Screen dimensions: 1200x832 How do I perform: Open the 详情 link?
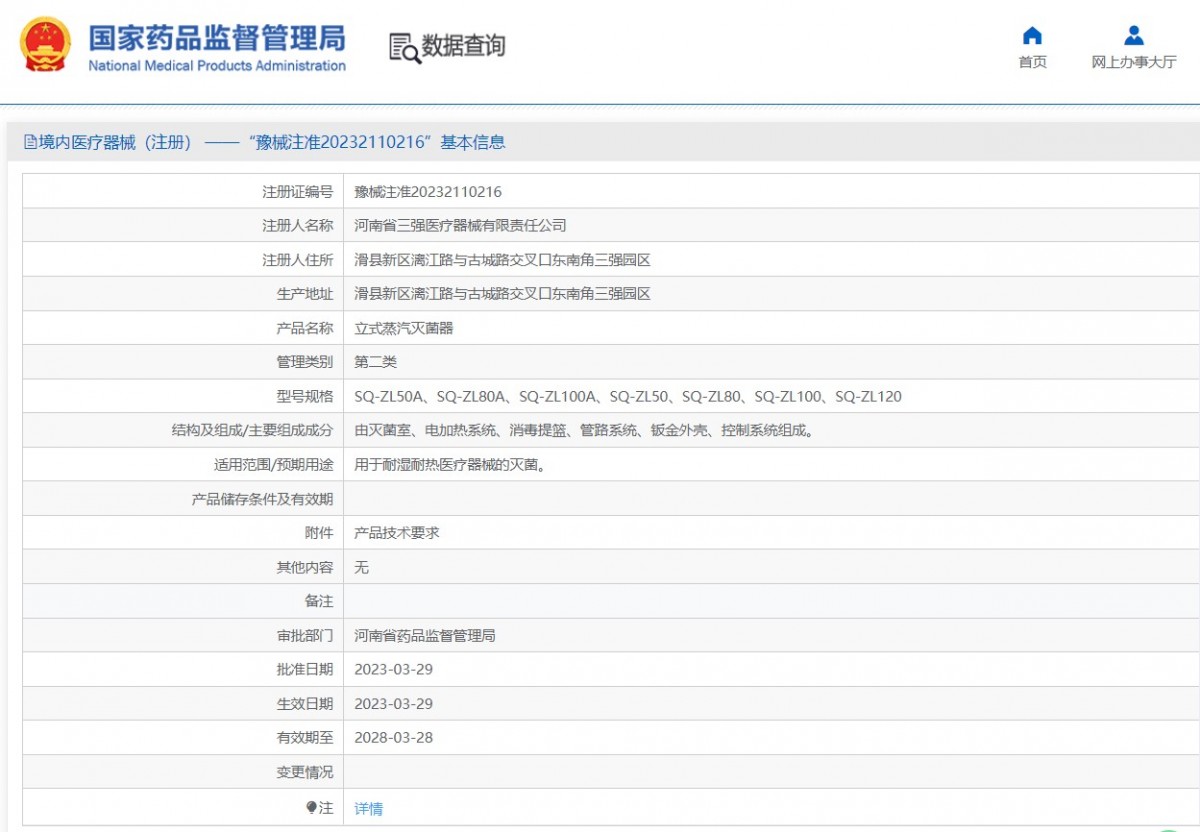pos(369,808)
